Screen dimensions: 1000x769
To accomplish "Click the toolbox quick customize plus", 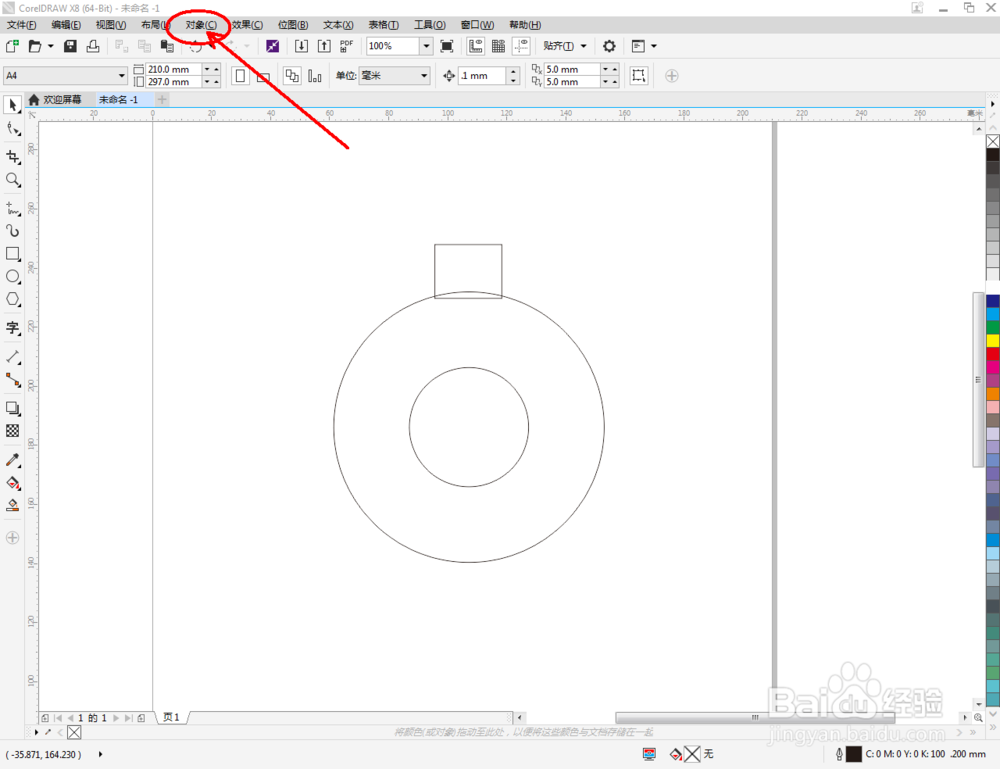I will click(x=12, y=538).
